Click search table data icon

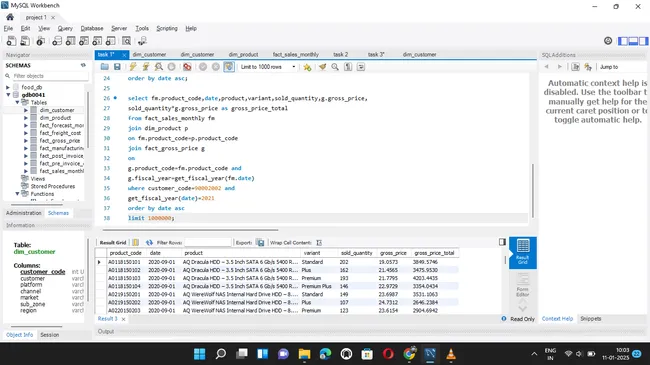pos(126,41)
